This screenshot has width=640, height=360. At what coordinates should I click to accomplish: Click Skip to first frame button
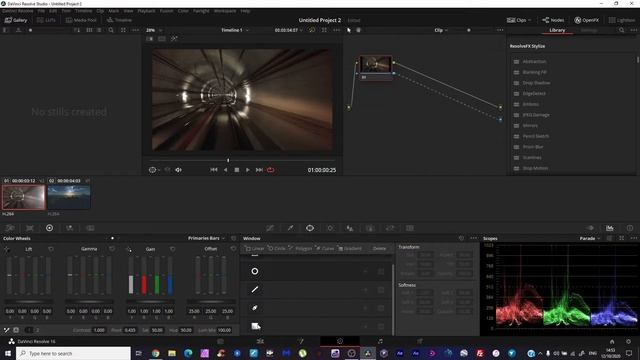point(213,170)
